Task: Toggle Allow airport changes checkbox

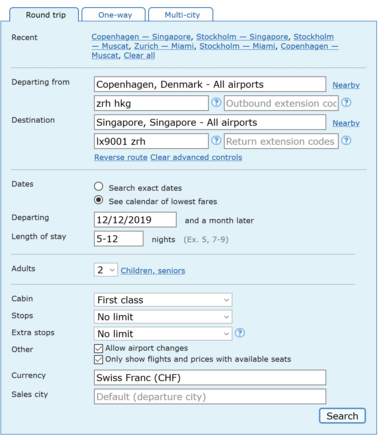Action: tap(98, 348)
